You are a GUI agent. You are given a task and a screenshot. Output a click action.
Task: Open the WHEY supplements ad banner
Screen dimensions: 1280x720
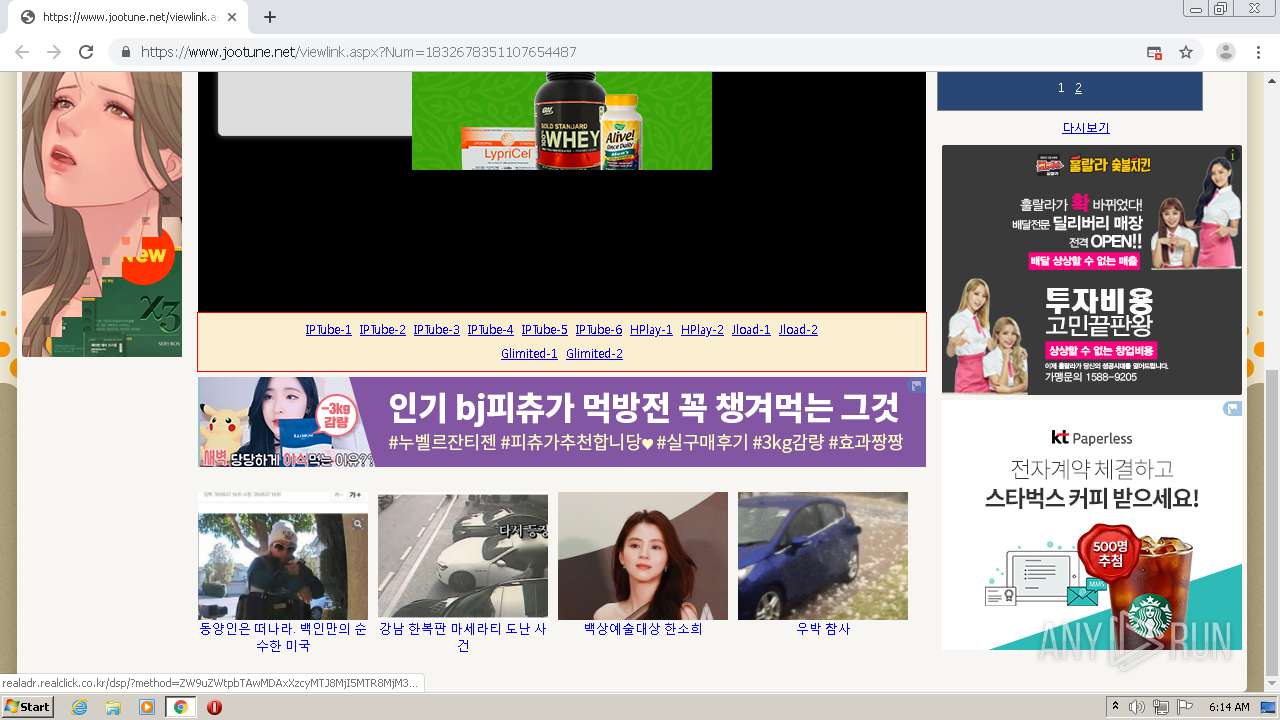(562, 121)
